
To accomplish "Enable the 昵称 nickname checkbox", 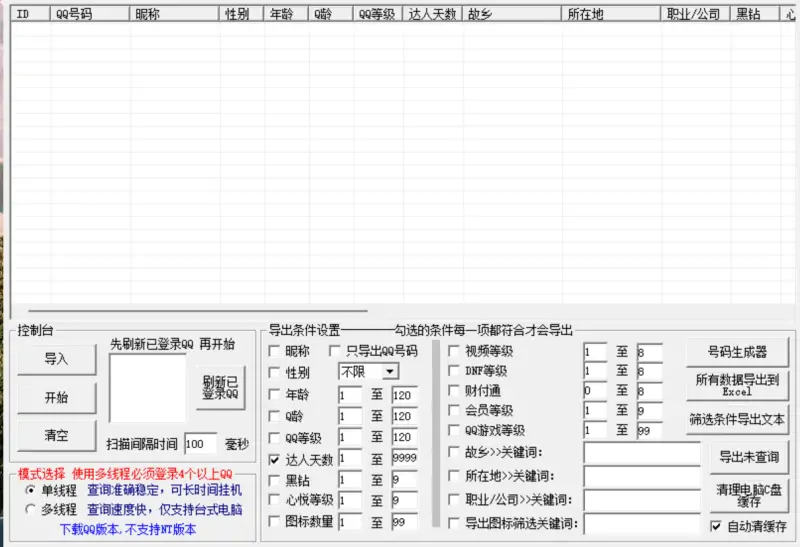I will [x=274, y=351].
